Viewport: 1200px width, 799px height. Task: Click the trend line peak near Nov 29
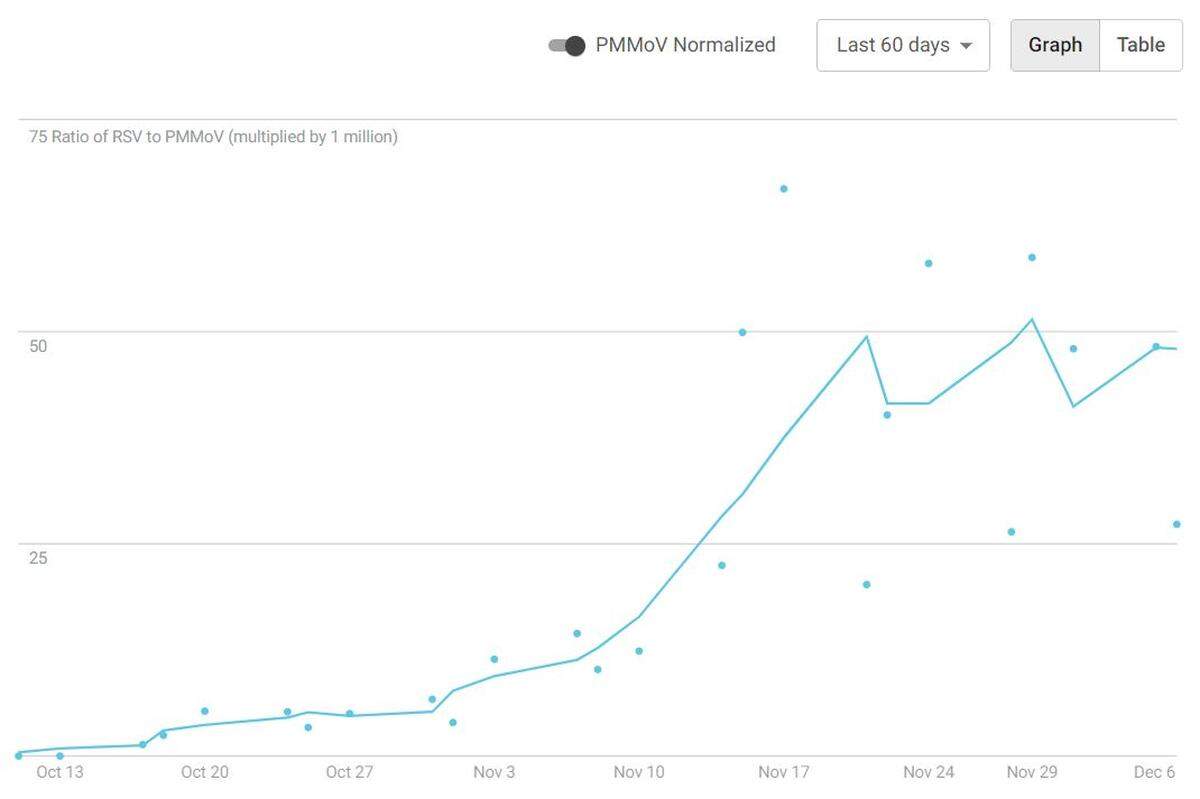pos(1032,320)
